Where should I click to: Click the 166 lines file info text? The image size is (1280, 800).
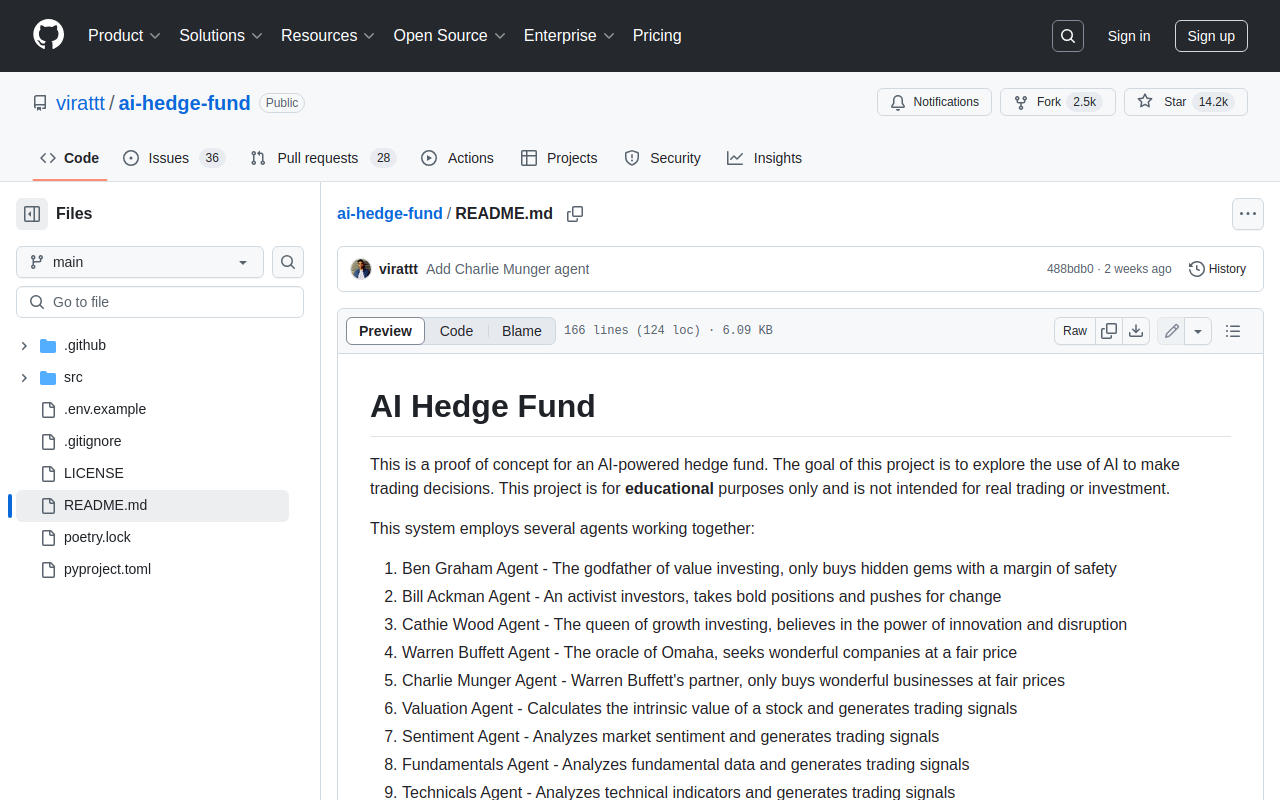668,331
